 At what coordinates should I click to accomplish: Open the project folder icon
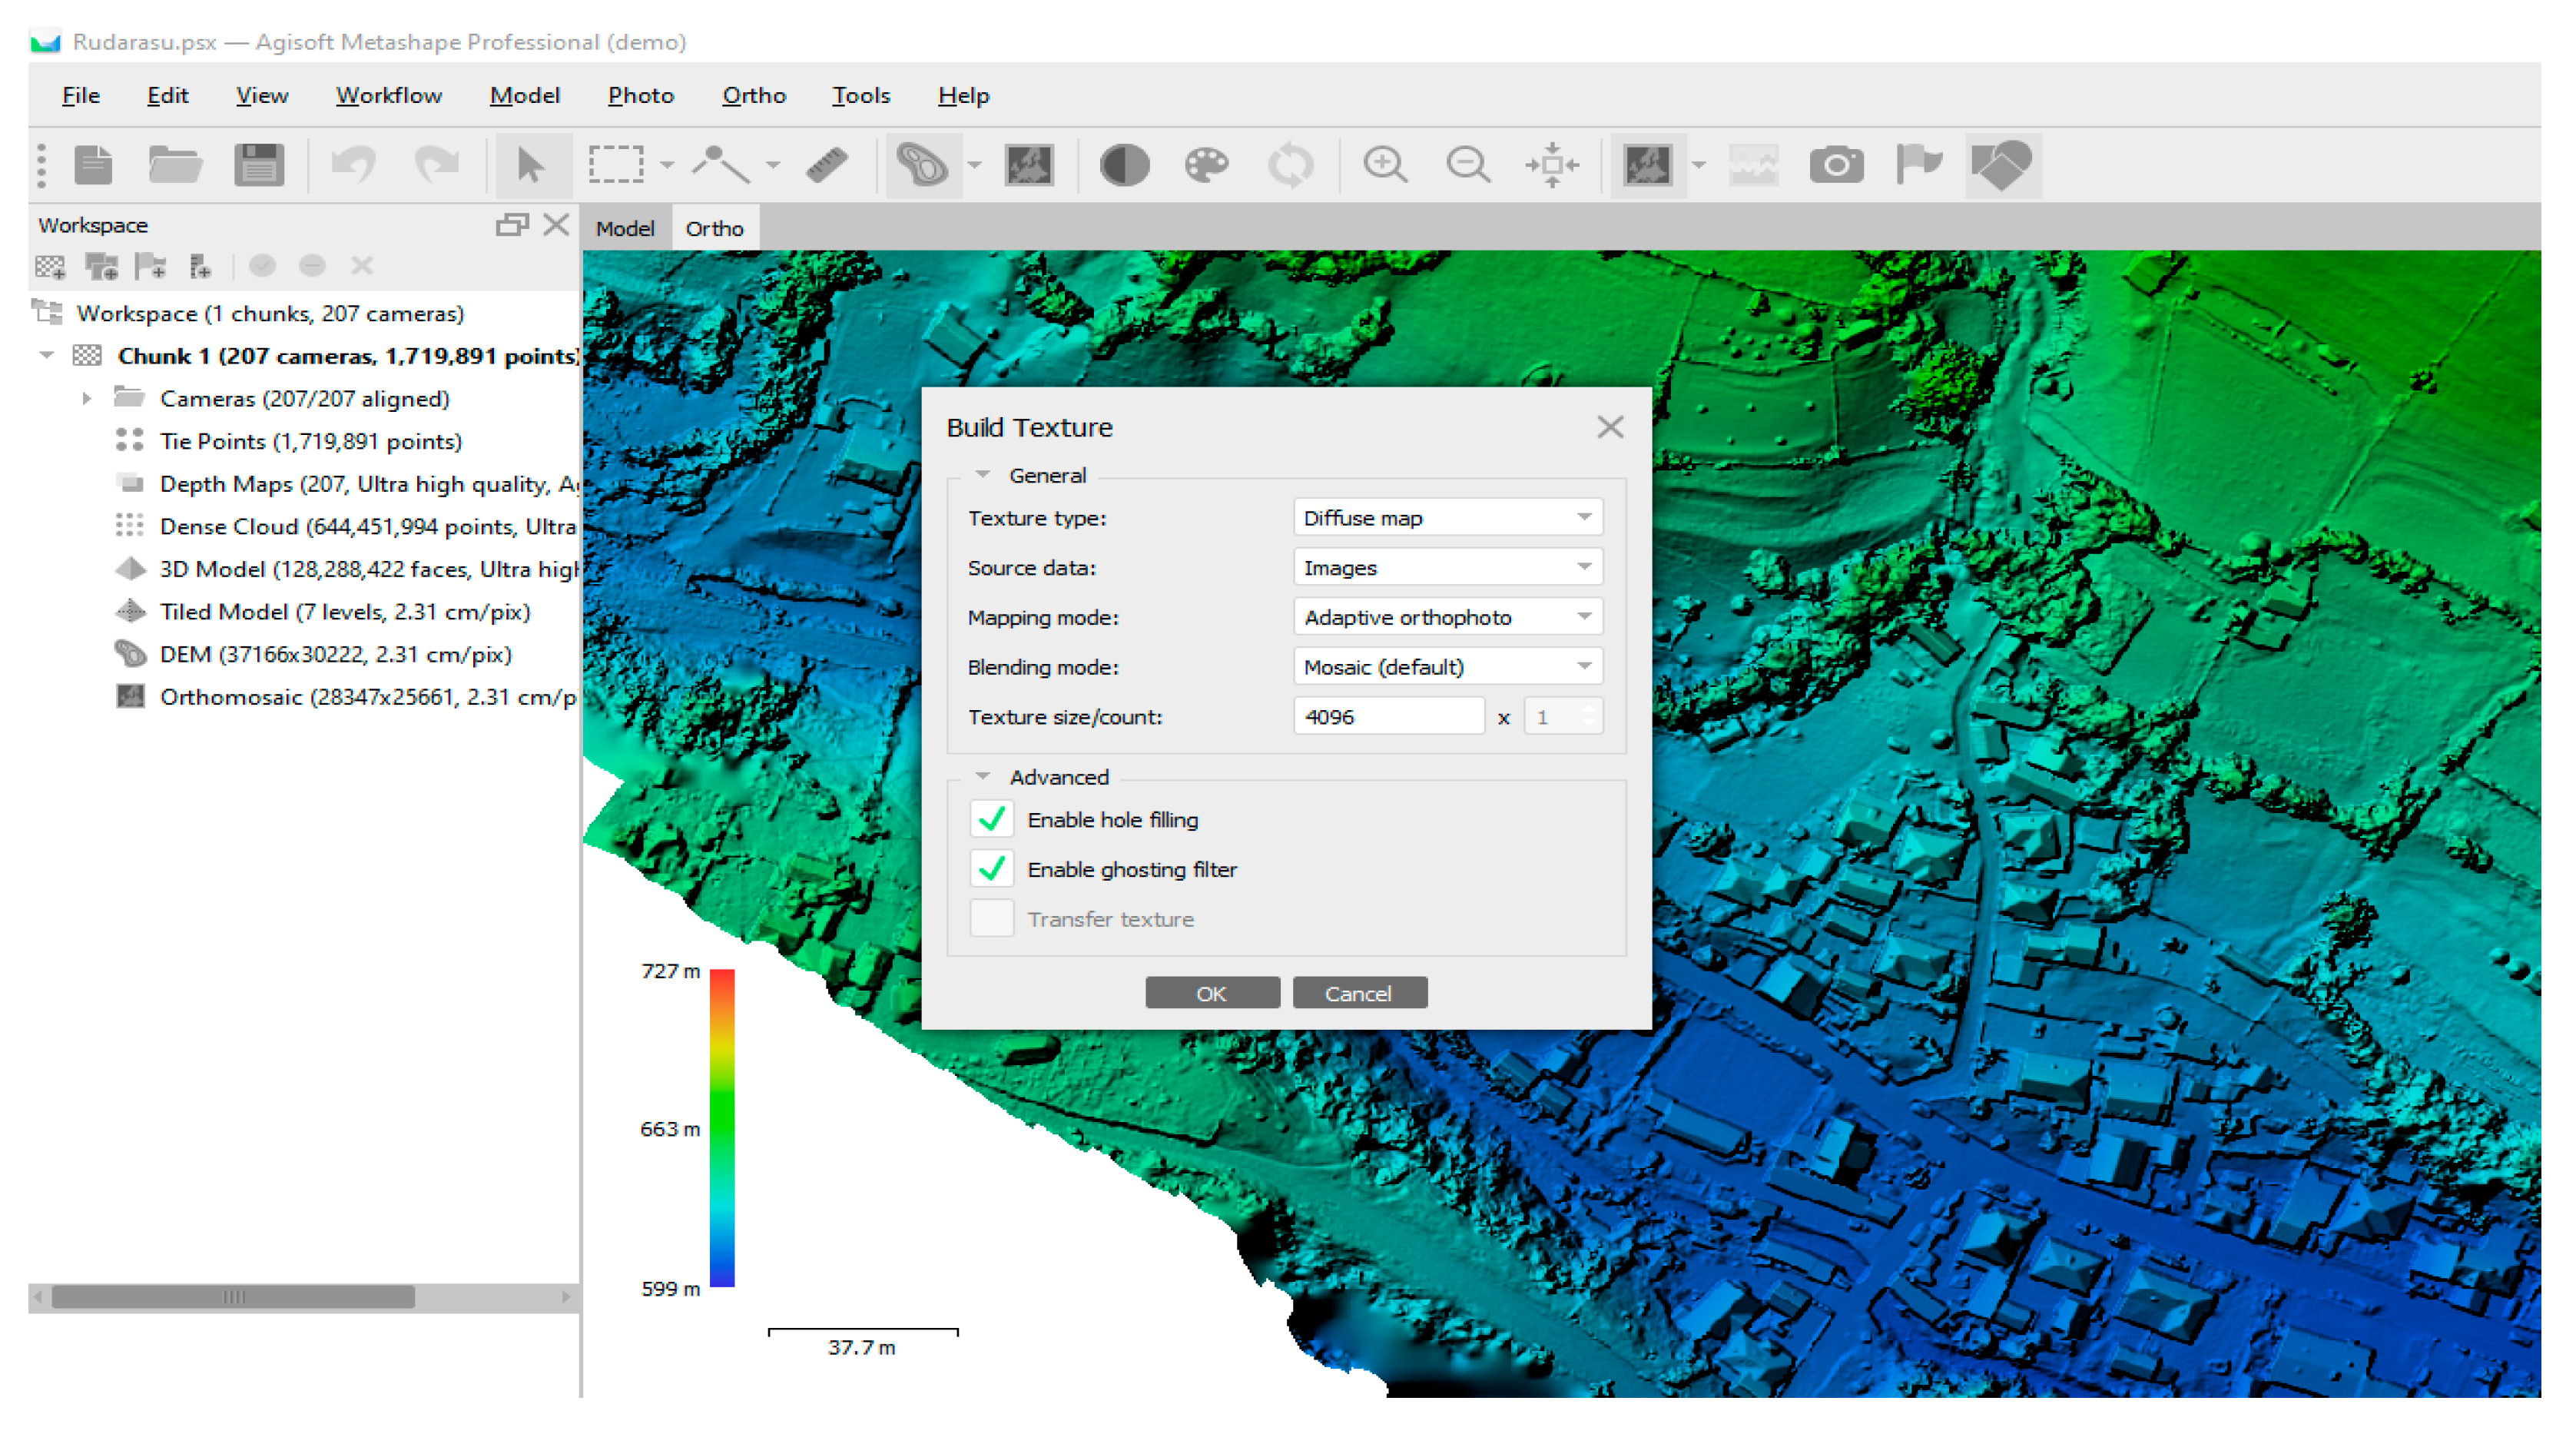175,165
